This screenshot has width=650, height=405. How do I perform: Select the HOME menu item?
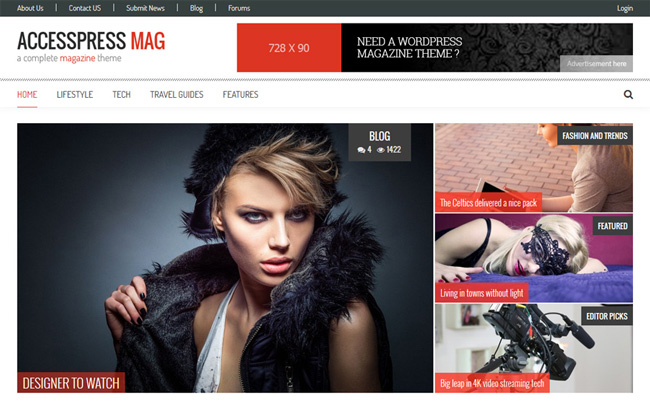pyautogui.click(x=27, y=95)
